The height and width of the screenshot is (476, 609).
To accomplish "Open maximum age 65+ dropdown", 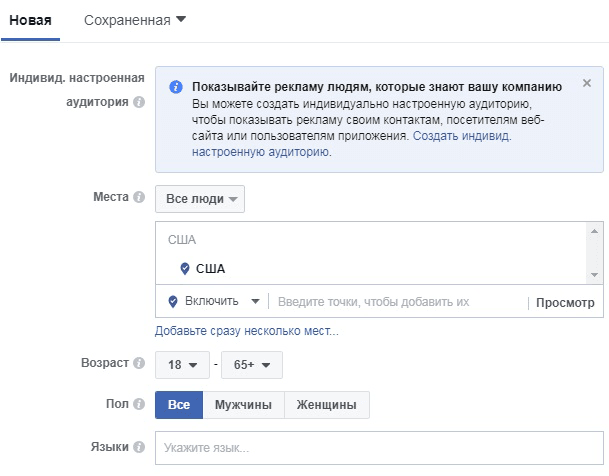I will (252, 365).
